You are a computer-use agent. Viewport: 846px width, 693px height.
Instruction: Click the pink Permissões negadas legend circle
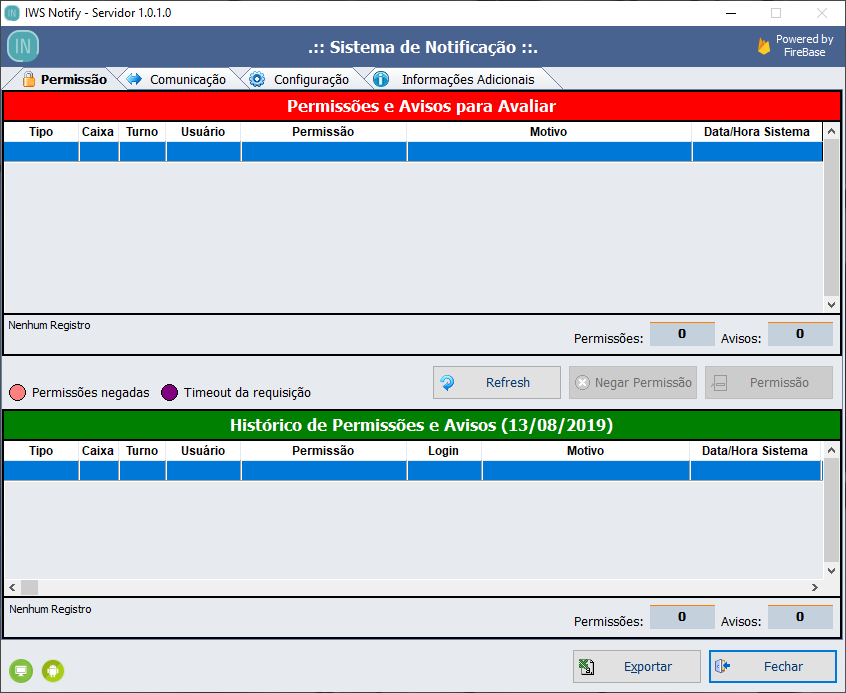[18, 392]
